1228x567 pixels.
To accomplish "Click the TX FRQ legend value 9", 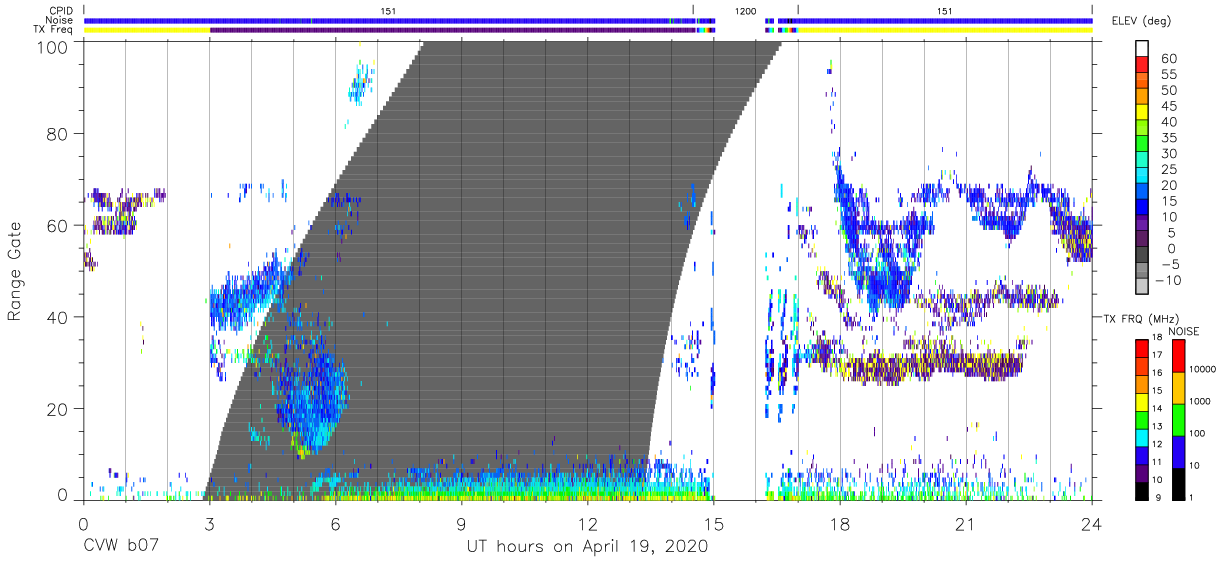I will [x=1156, y=498].
